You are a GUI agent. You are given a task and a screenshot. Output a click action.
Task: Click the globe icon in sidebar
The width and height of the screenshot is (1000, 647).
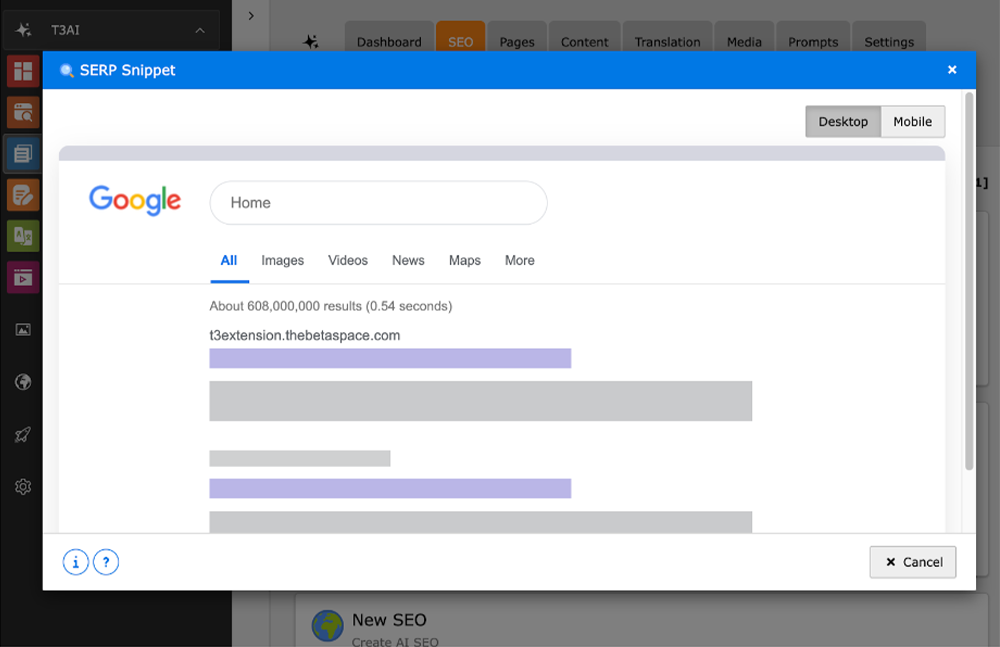tap(22, 381)
